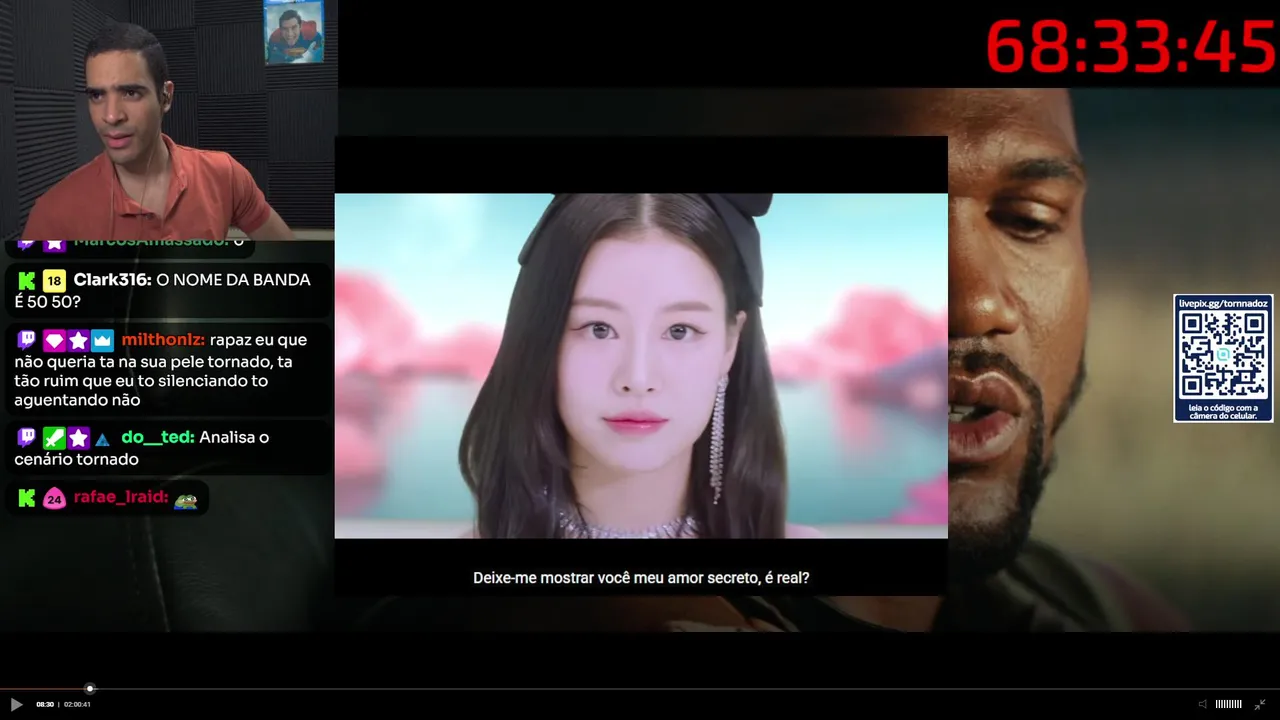Viewport: 1280px width, 720px height.
Task: Click the total duration 02:00:41
Action: (x=77, y=704)
